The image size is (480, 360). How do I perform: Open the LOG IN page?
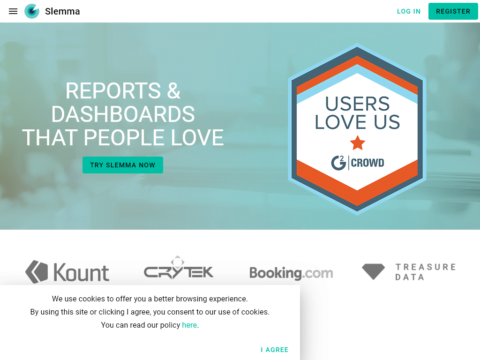(x=409, y=11)
